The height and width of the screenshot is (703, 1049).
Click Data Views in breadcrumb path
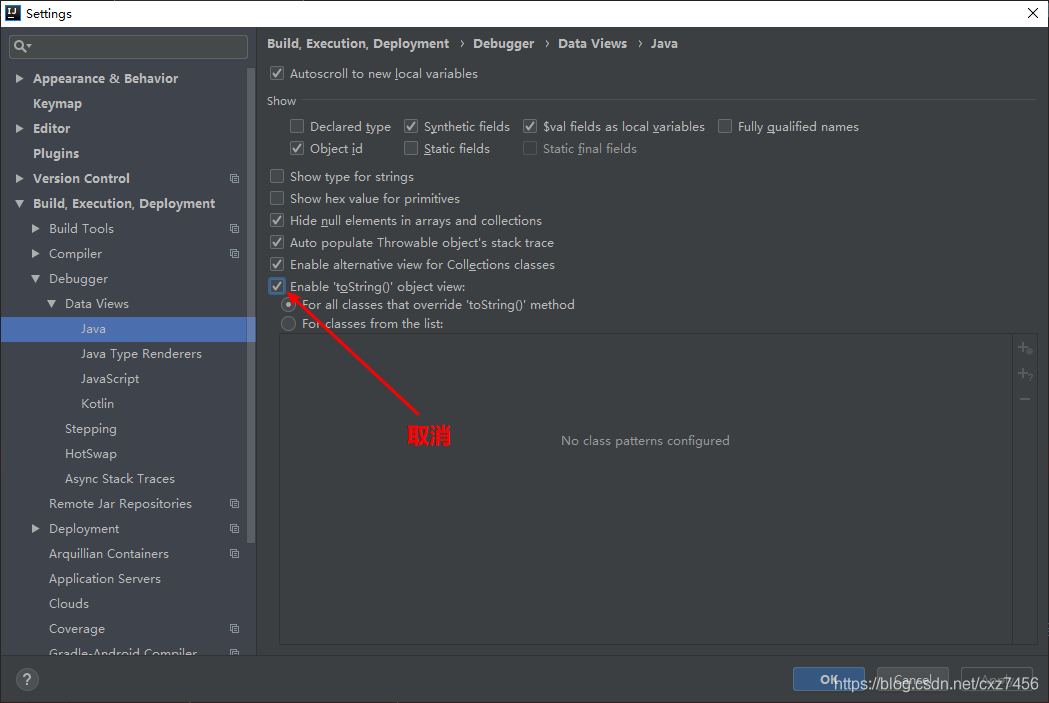pyautogui.click(x=592, y=43)
